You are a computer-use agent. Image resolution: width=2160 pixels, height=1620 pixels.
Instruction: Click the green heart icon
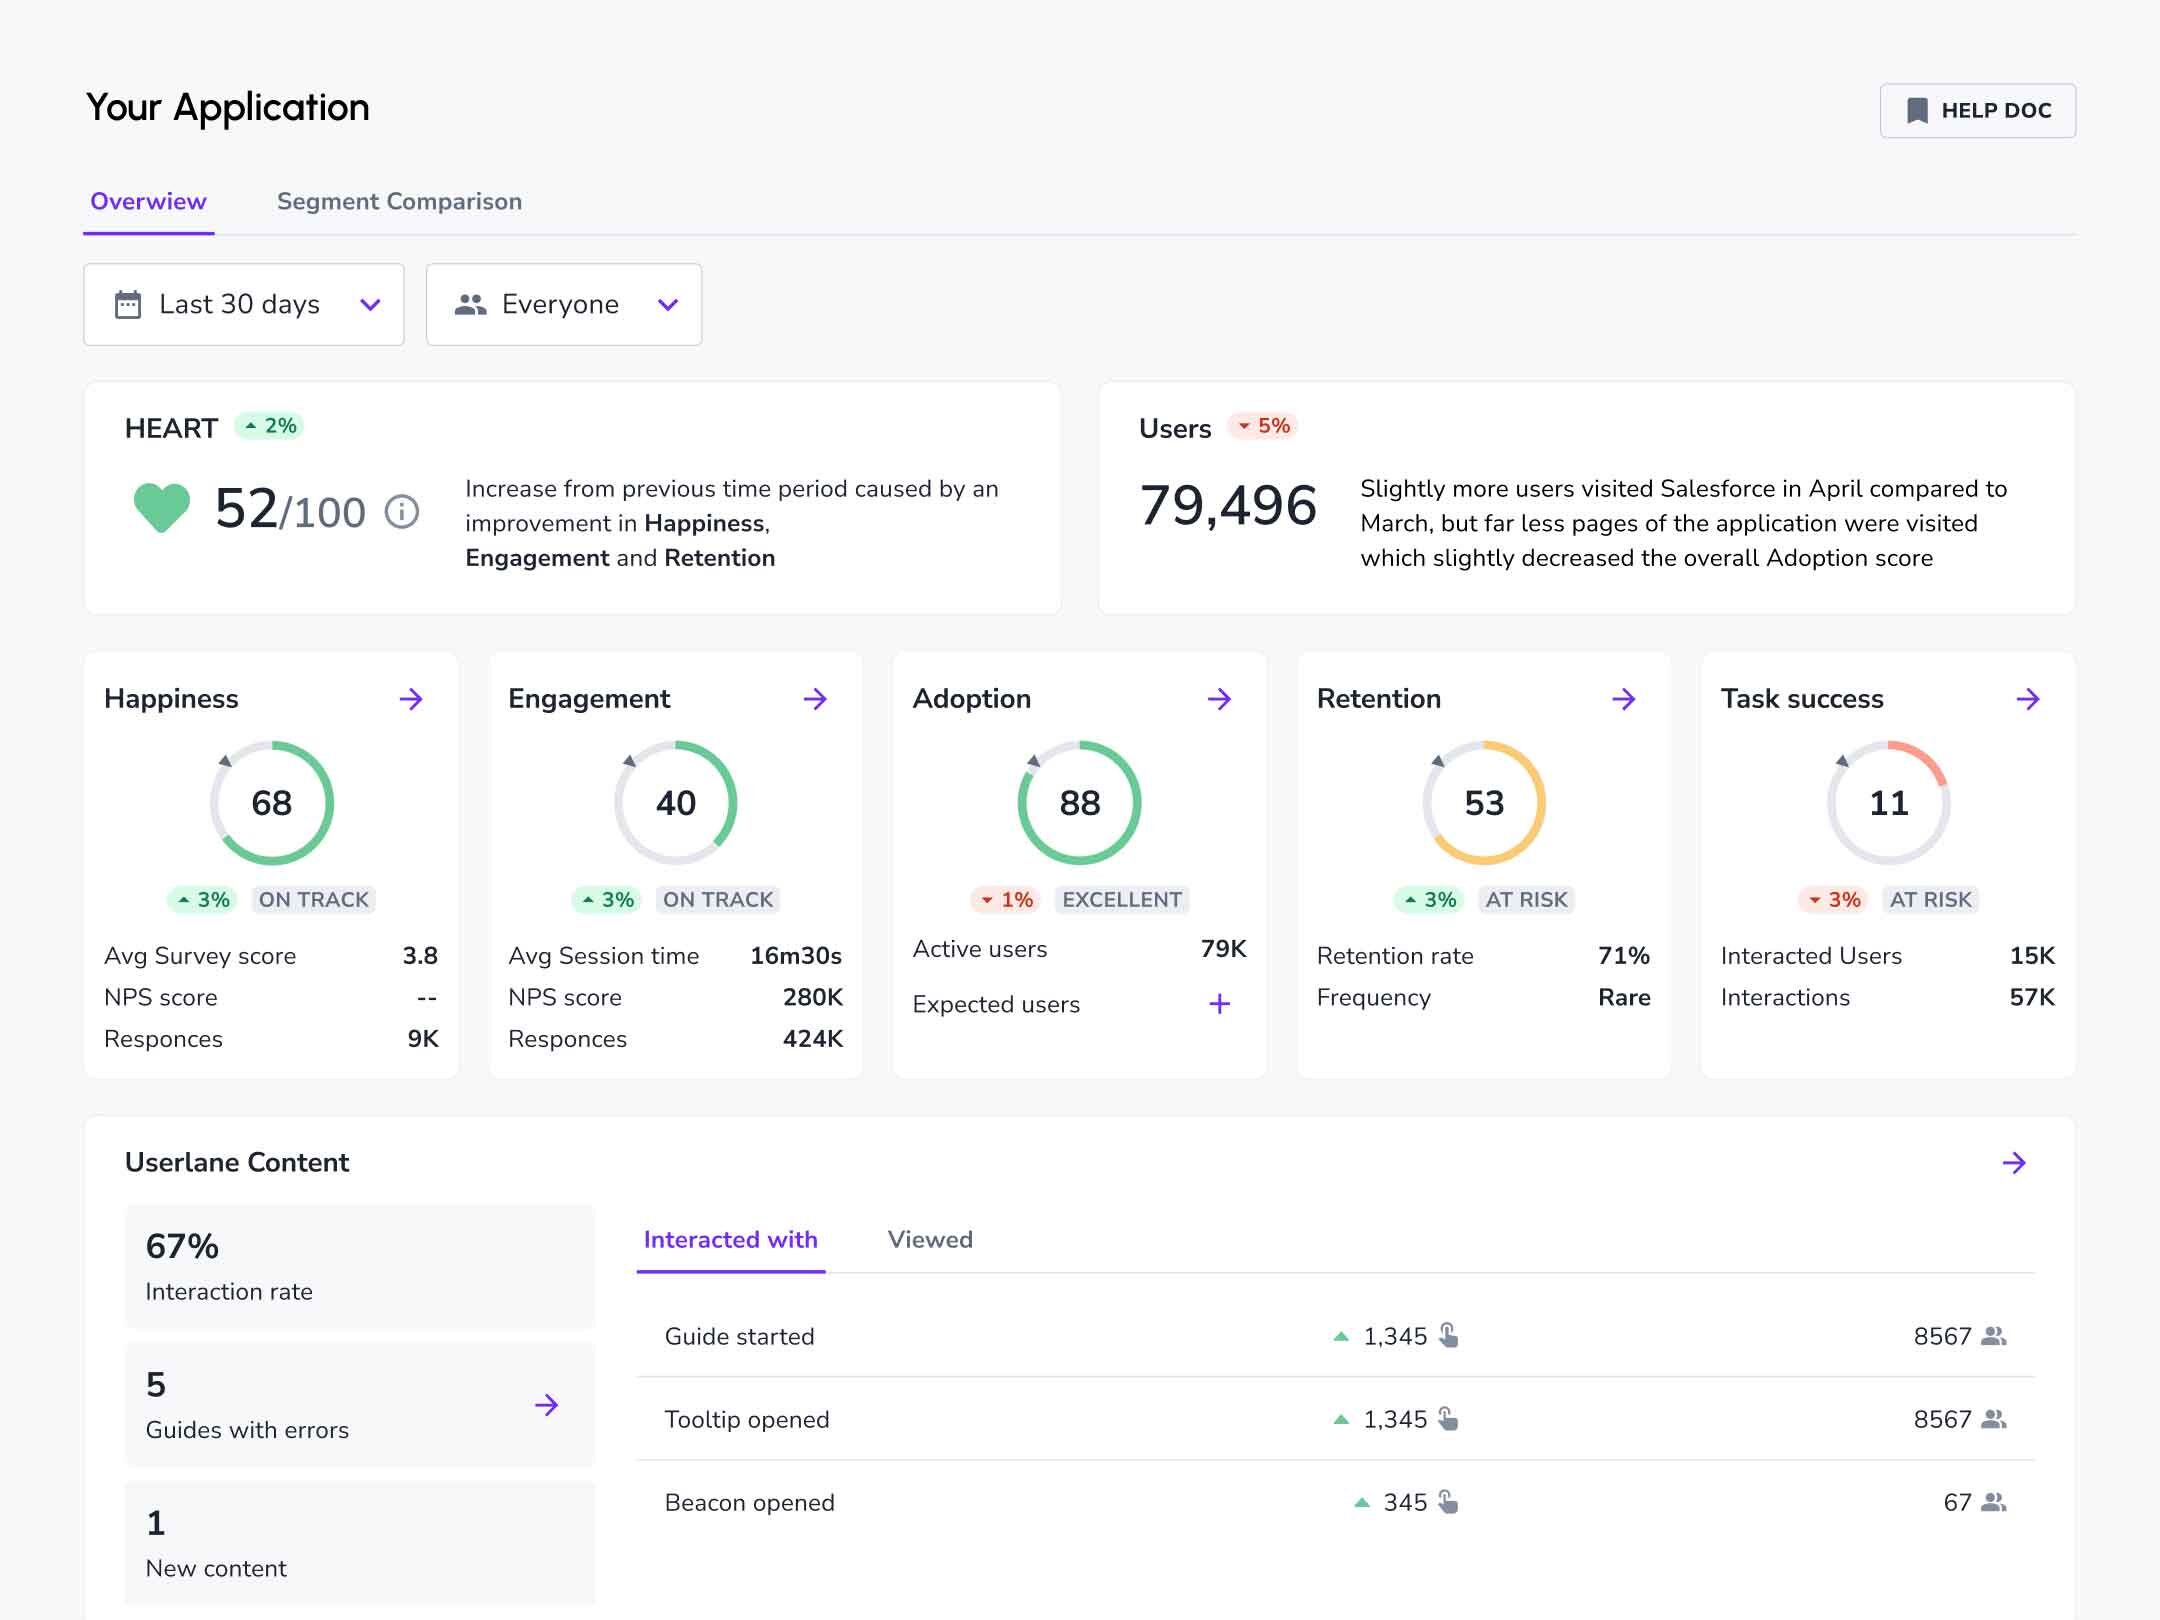coord(162,508)
